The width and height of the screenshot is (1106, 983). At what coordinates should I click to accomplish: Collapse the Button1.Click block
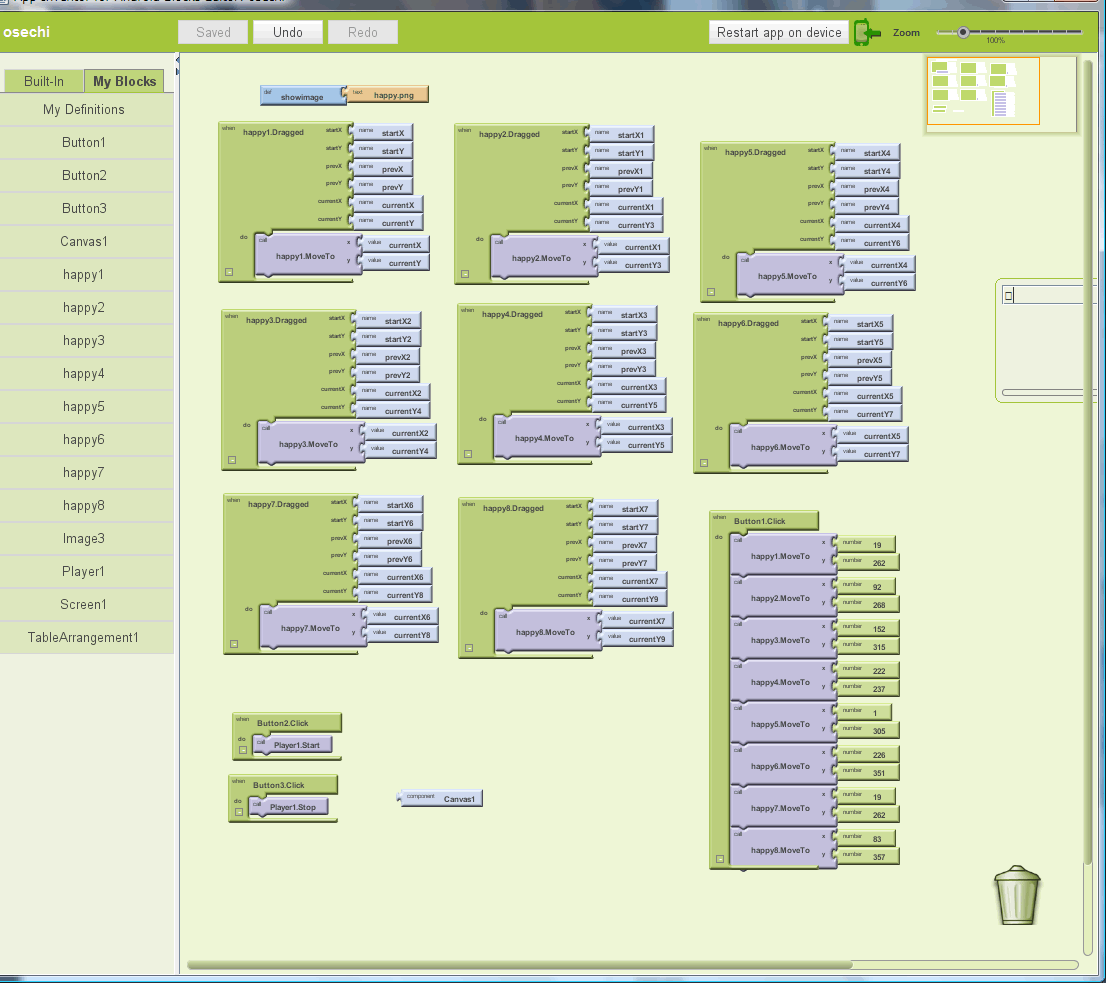click(x=719, y=859)
